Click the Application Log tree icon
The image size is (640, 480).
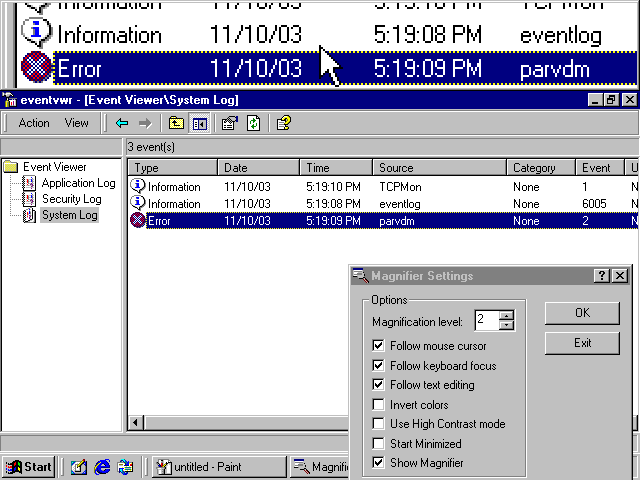tap(29, 183)
